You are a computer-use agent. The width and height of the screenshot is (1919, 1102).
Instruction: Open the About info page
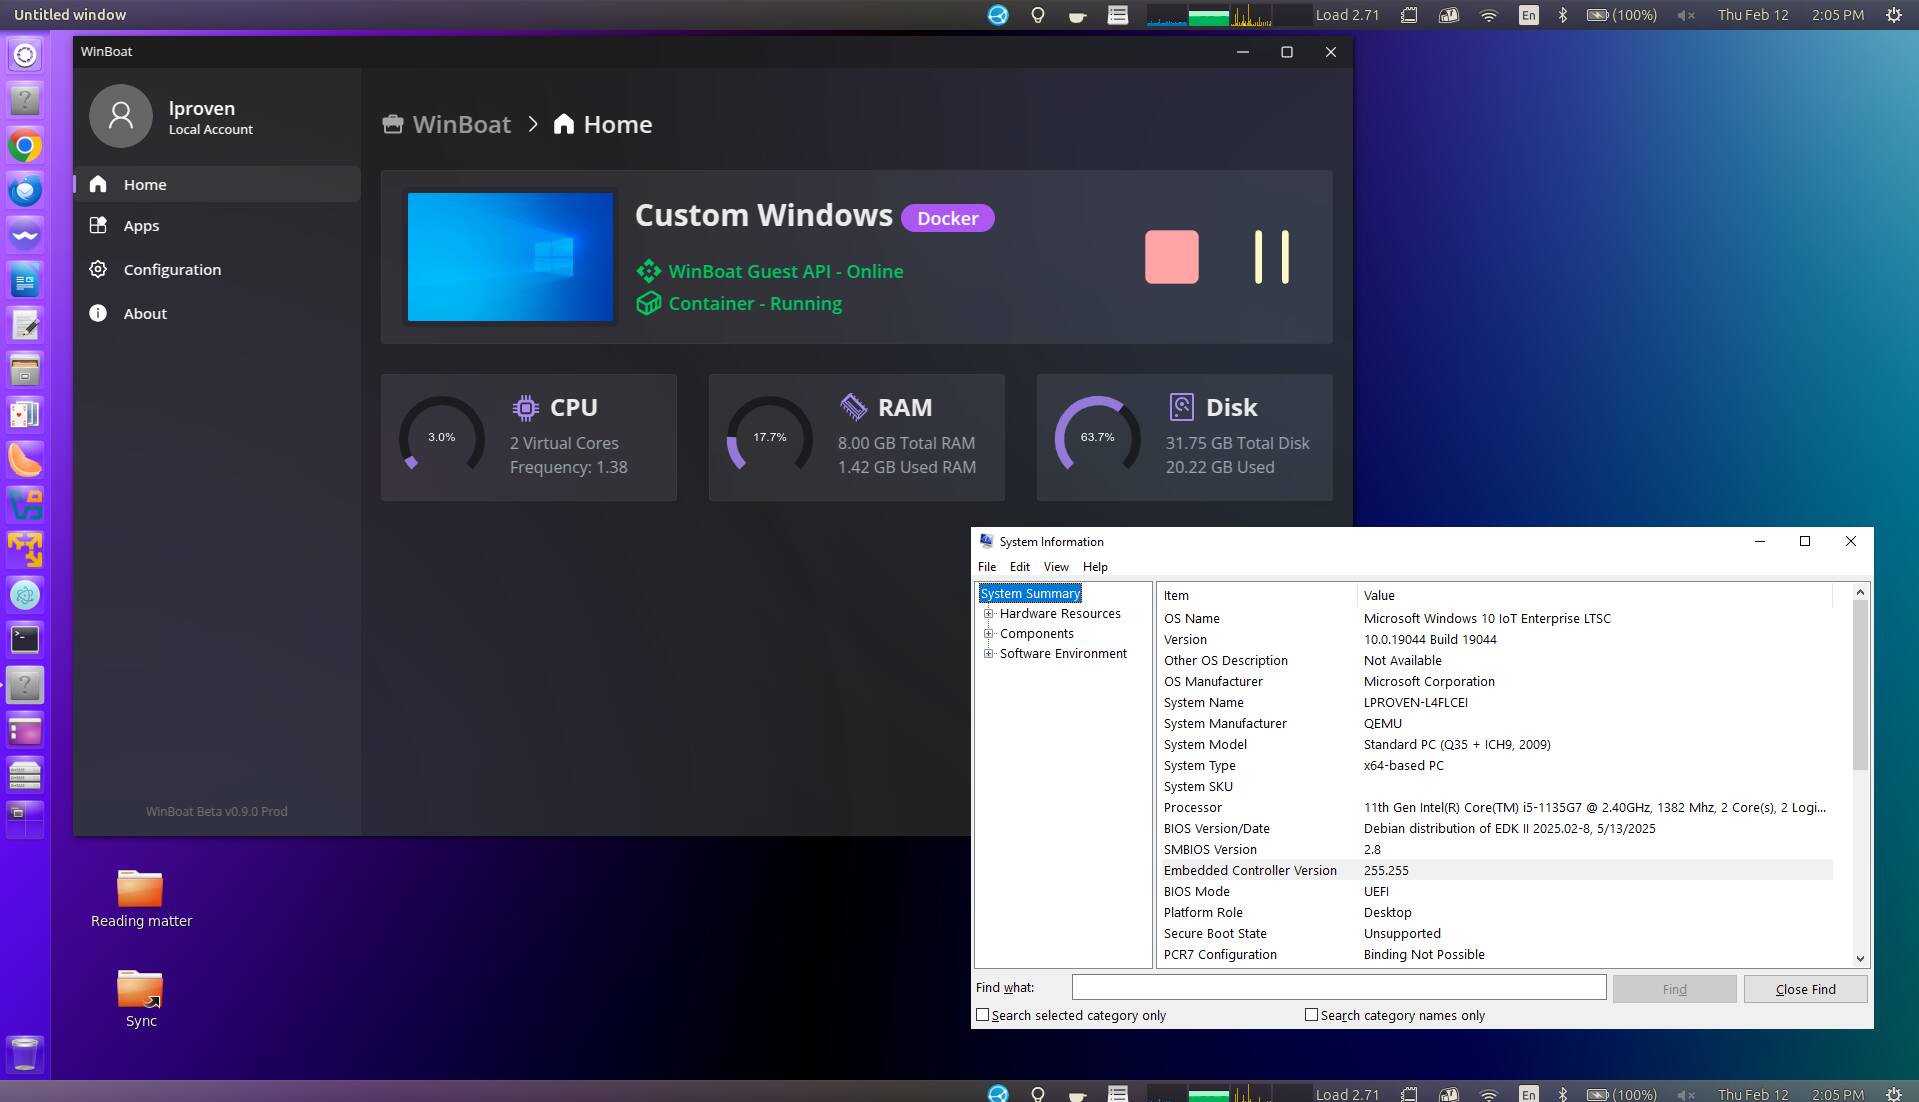145,314
